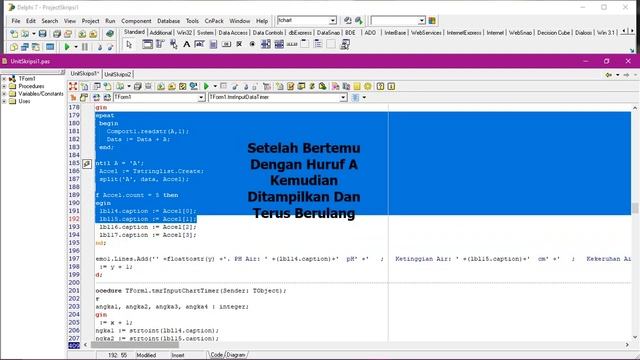Expand the Uses tree node
640x360 pixels.
pyautogui.click(x=4, y=101)
